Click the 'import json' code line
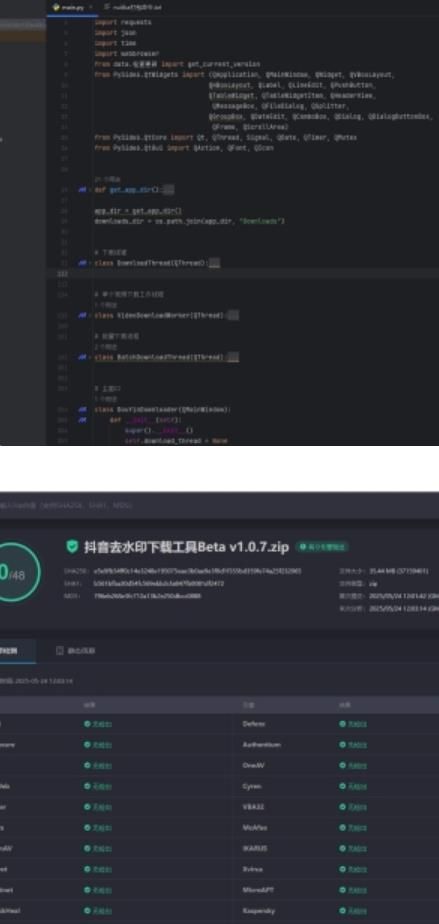This screenshot has width=439, height=924. click(x=115, y=33)
